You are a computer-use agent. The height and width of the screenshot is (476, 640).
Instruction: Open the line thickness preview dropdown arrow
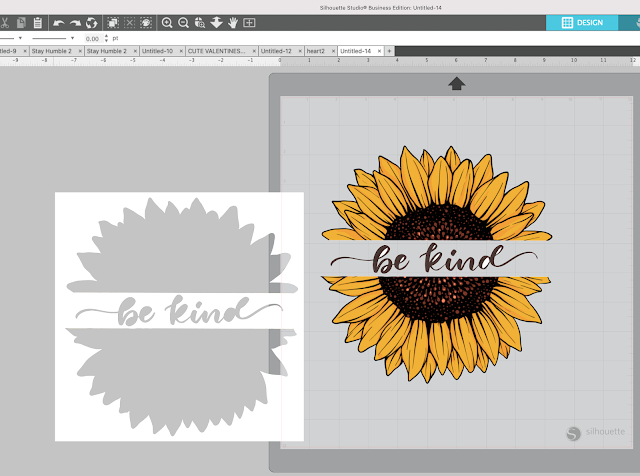(x=72, y=38)
